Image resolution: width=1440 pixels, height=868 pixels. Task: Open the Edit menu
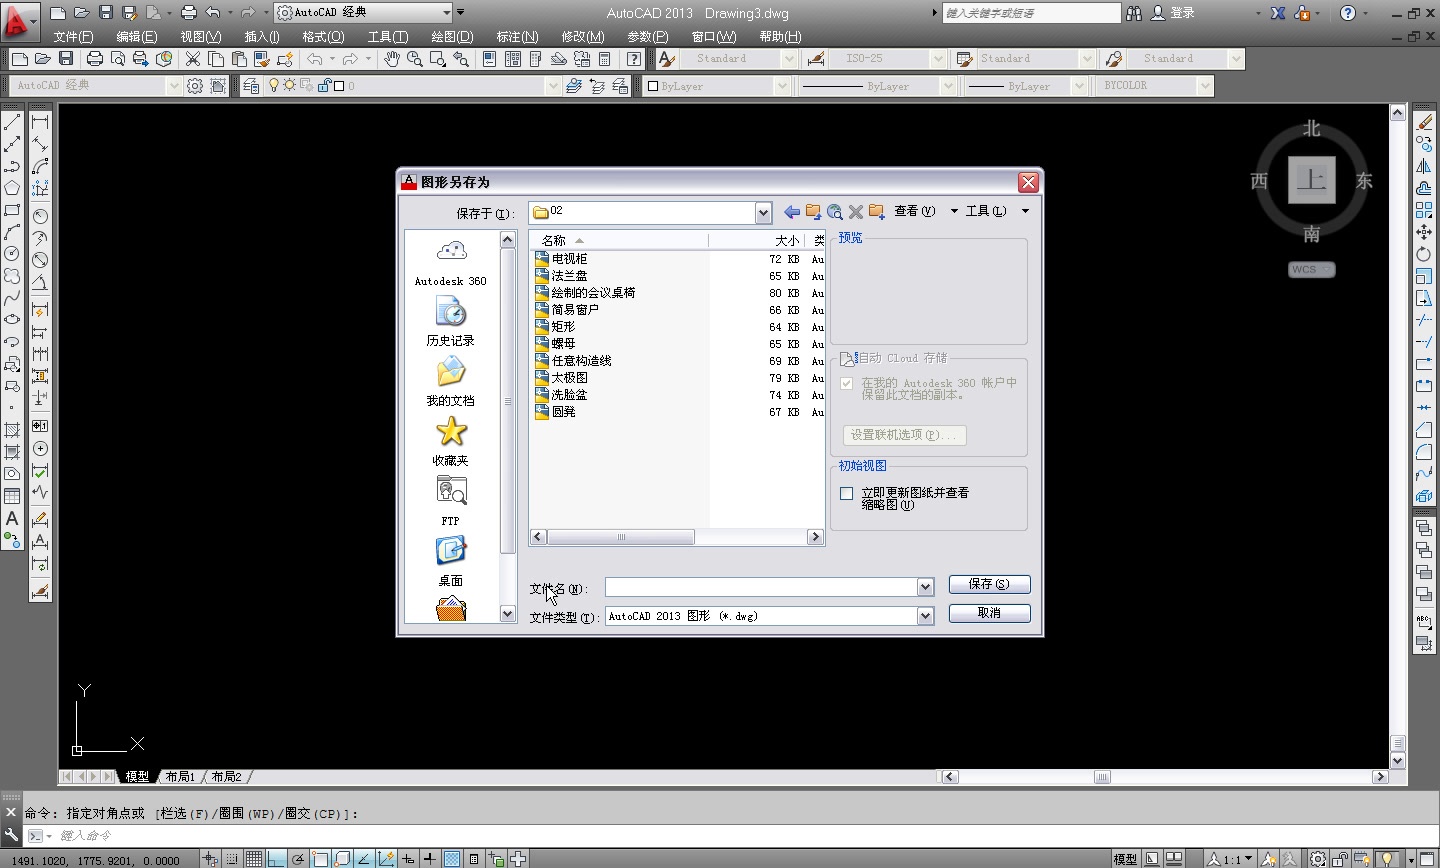pyautogui.click(x=136, y=36)
